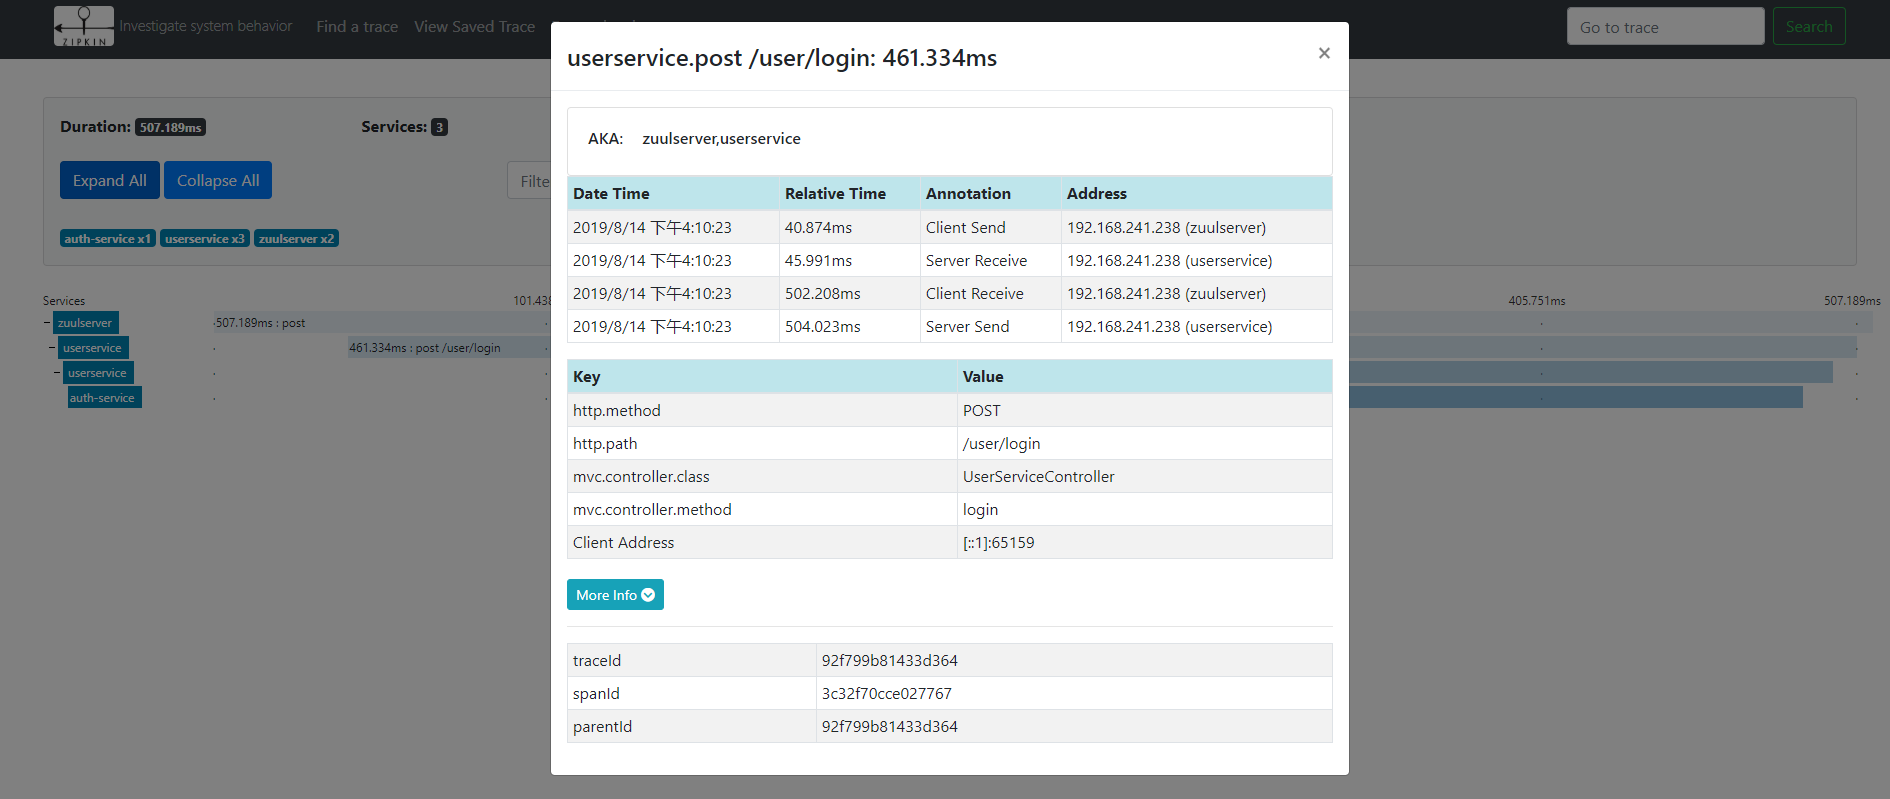Click the mvc.controller.method key cell
Viewport: 1890px width, 799px height.
[762, 510]
